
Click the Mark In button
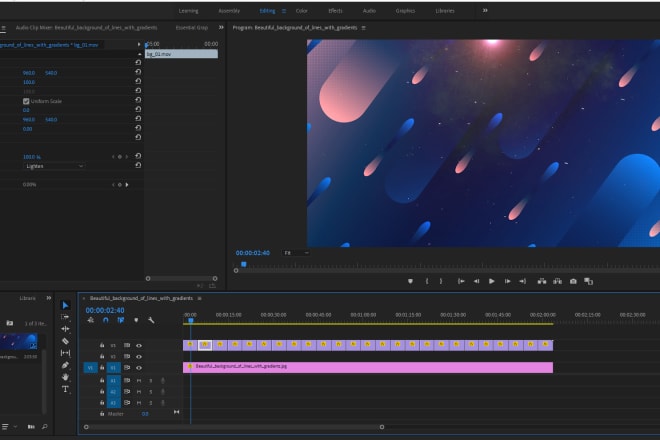coord(427,281)
